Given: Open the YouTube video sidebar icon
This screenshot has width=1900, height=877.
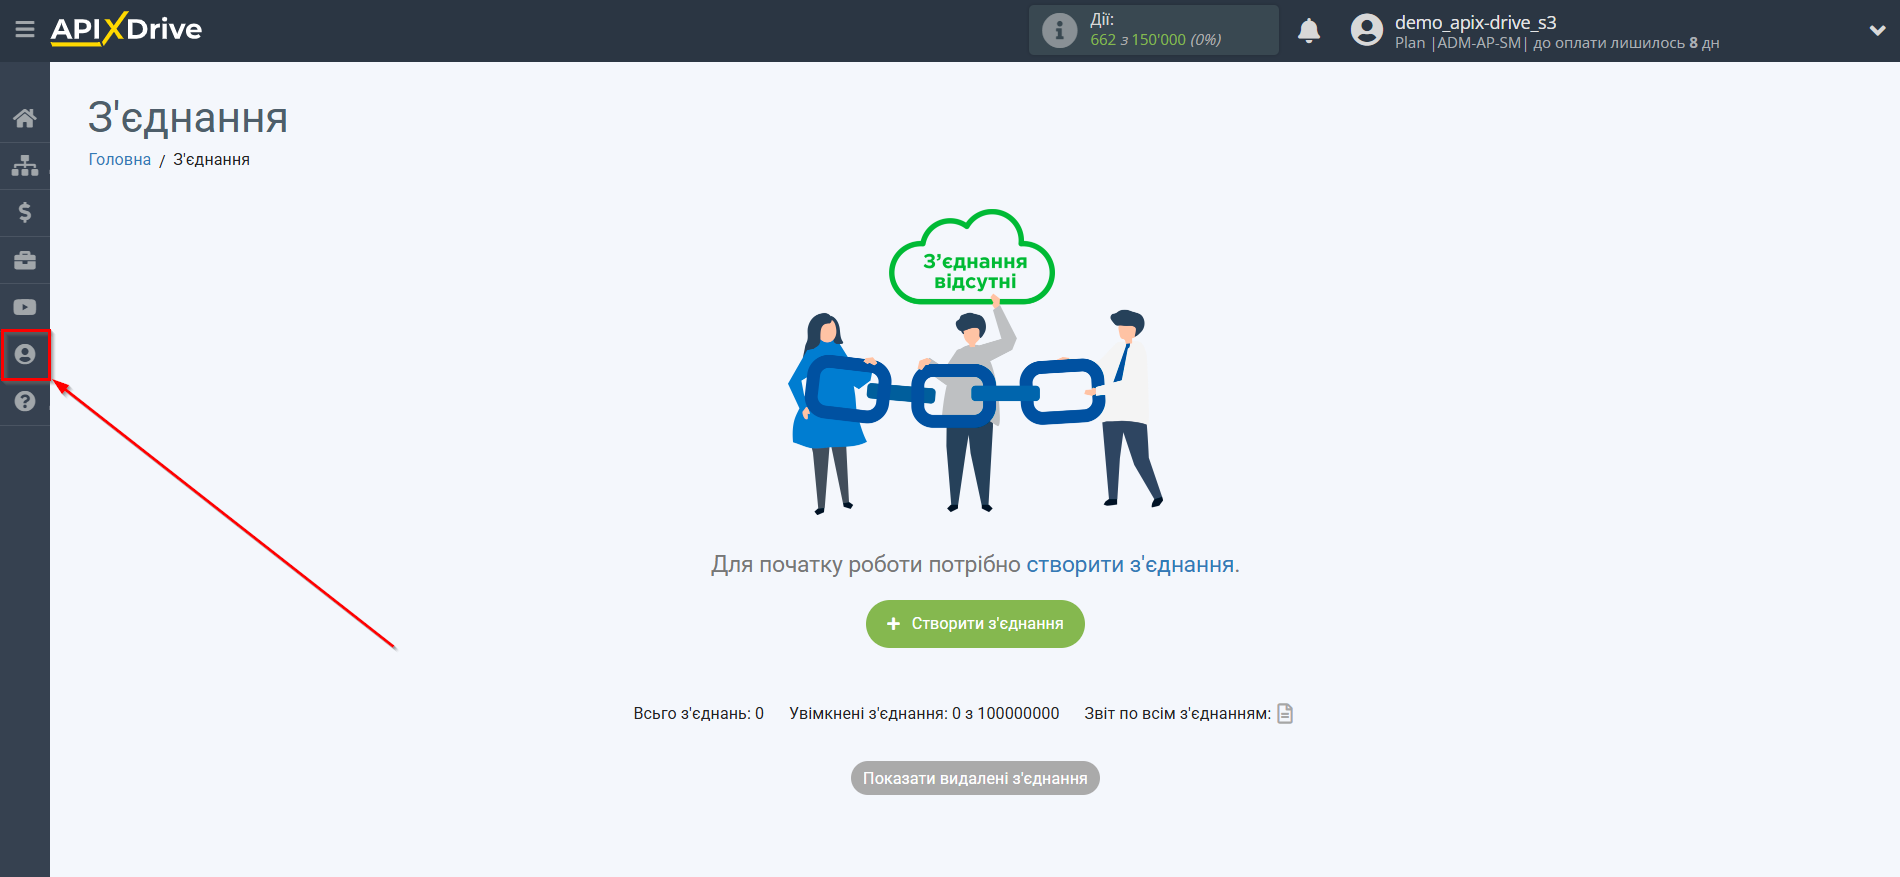Looking at the screenshot, I should point(25,307).
